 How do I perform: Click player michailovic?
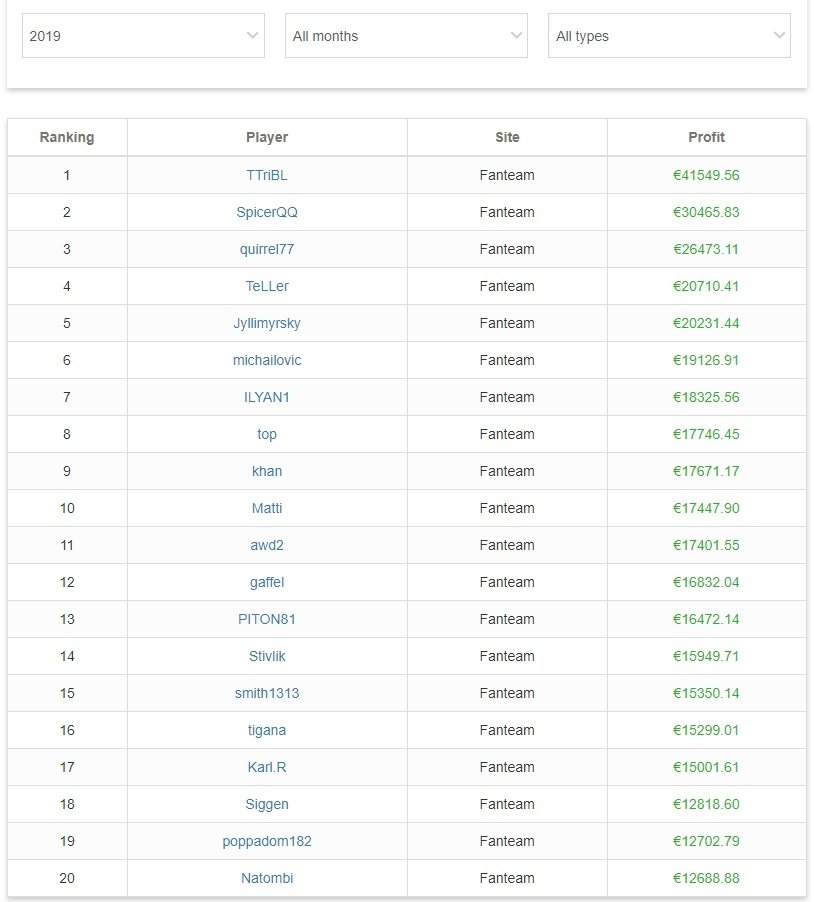267,360
